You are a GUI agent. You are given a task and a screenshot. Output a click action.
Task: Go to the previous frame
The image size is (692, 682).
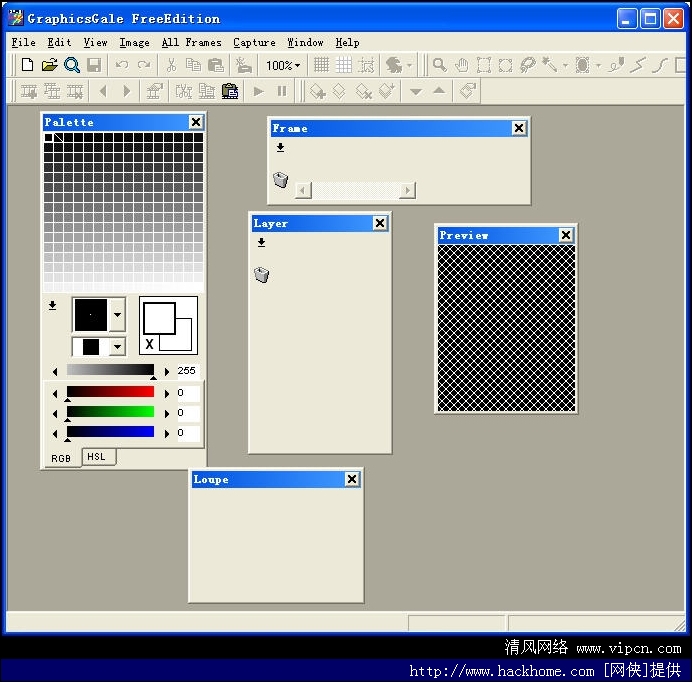point(104,91)
